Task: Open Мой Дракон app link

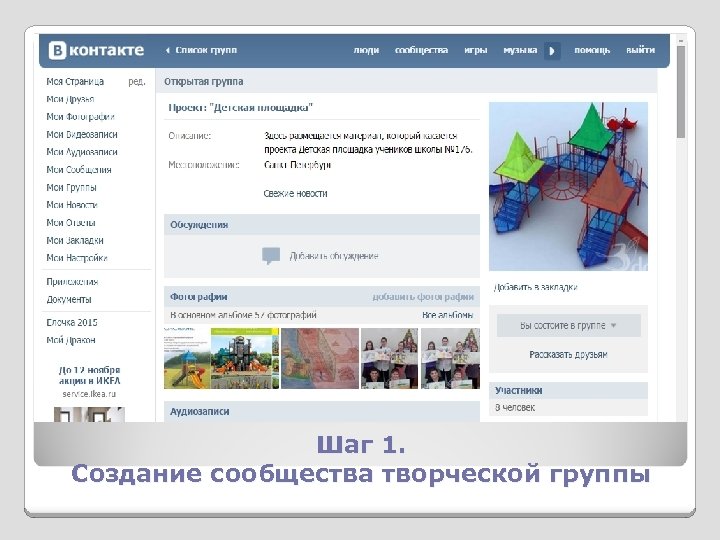Action: [71, 340]
